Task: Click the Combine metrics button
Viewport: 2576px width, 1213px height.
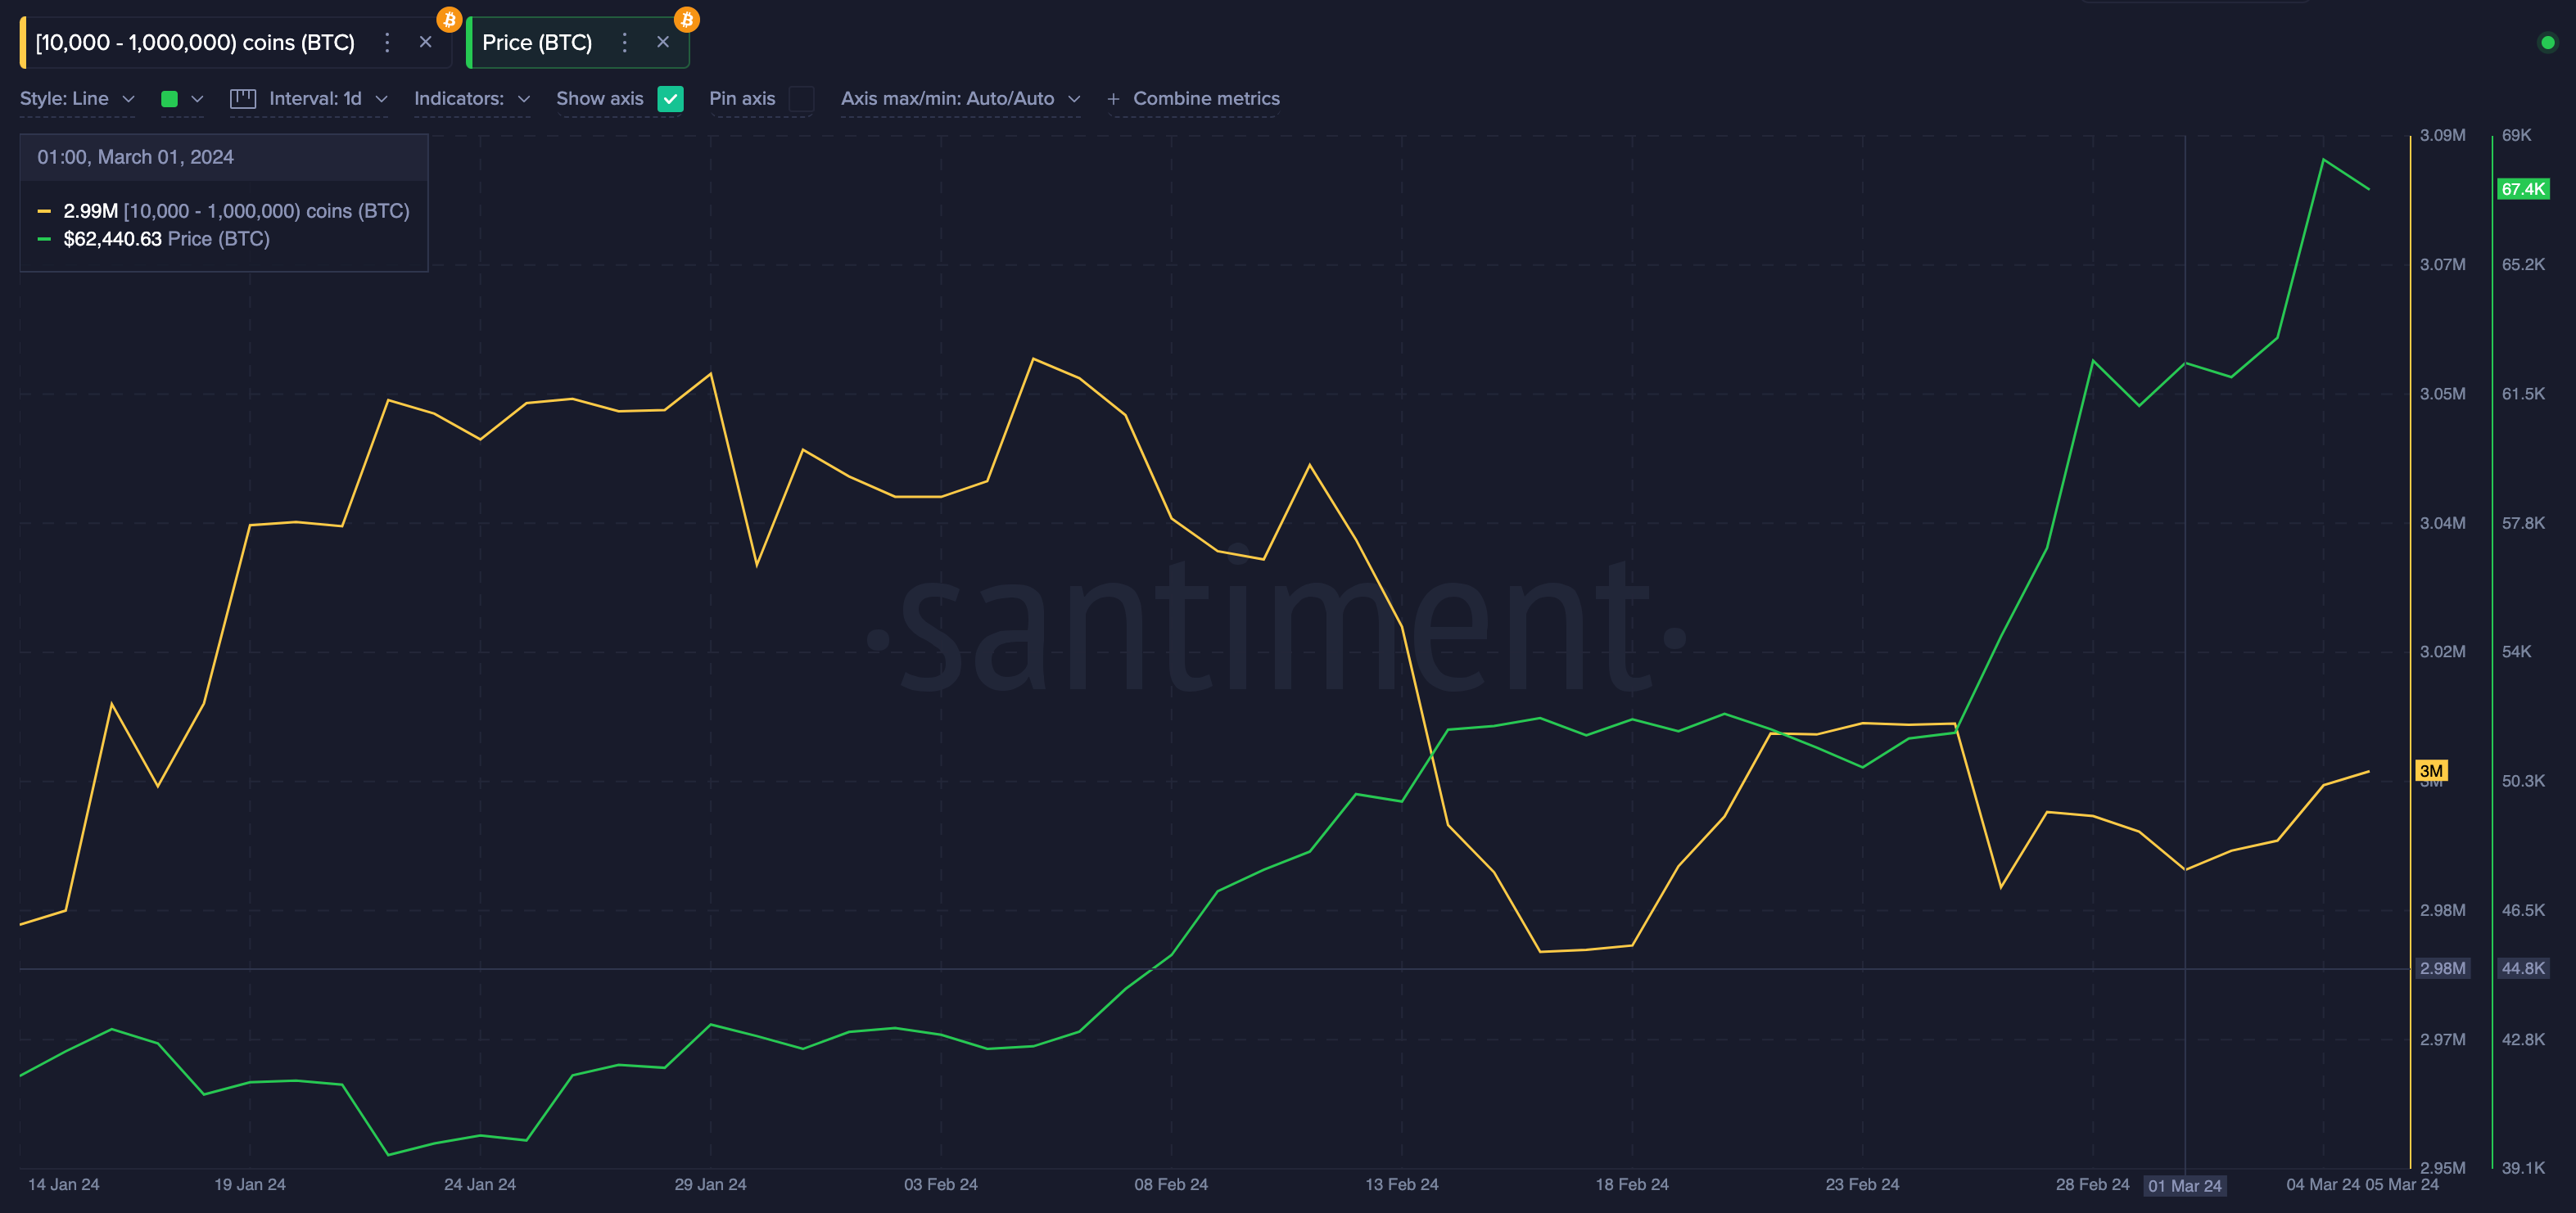Action: click(1194, 98)
